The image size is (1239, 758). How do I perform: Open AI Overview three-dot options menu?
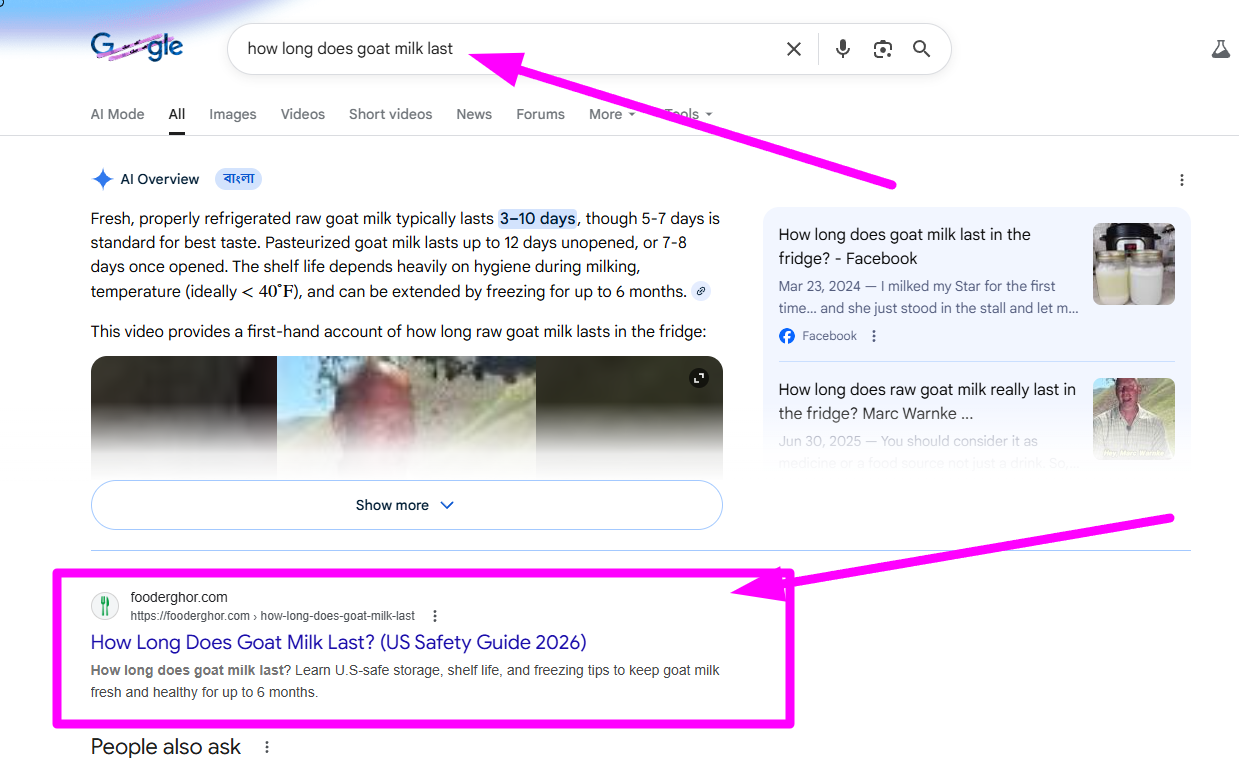[x=1181, y=180]
